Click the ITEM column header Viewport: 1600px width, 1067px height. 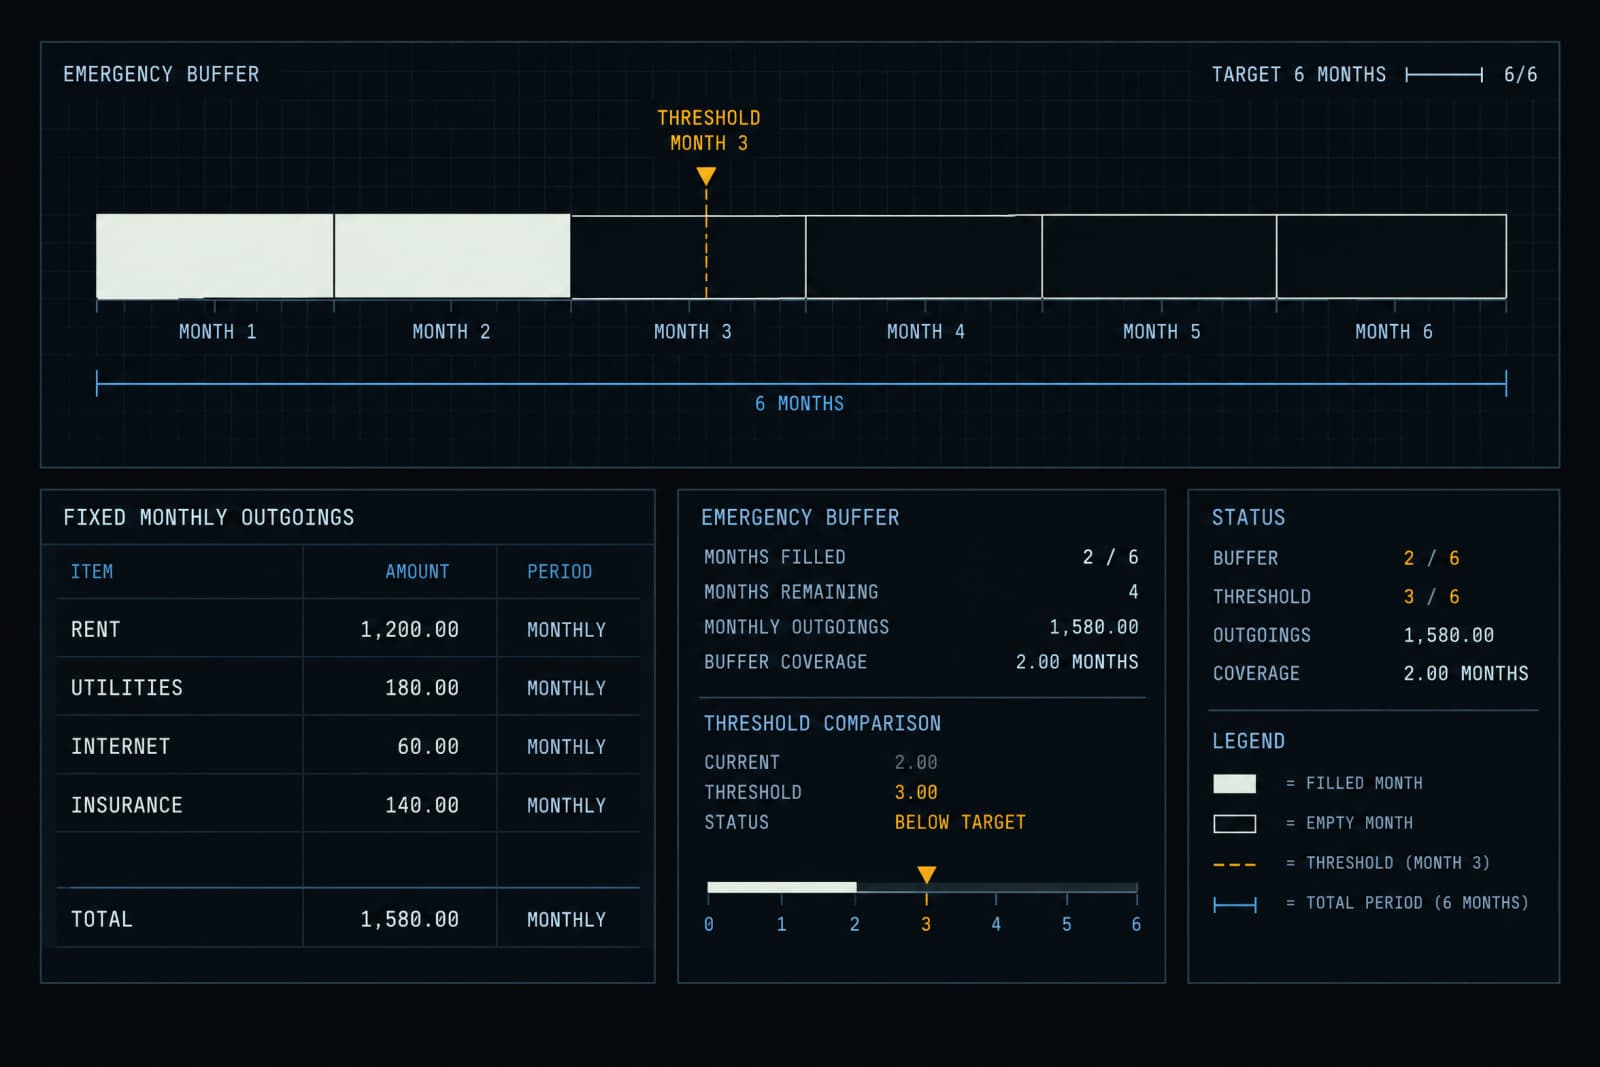pyautogui.click(x=92, y=572)
